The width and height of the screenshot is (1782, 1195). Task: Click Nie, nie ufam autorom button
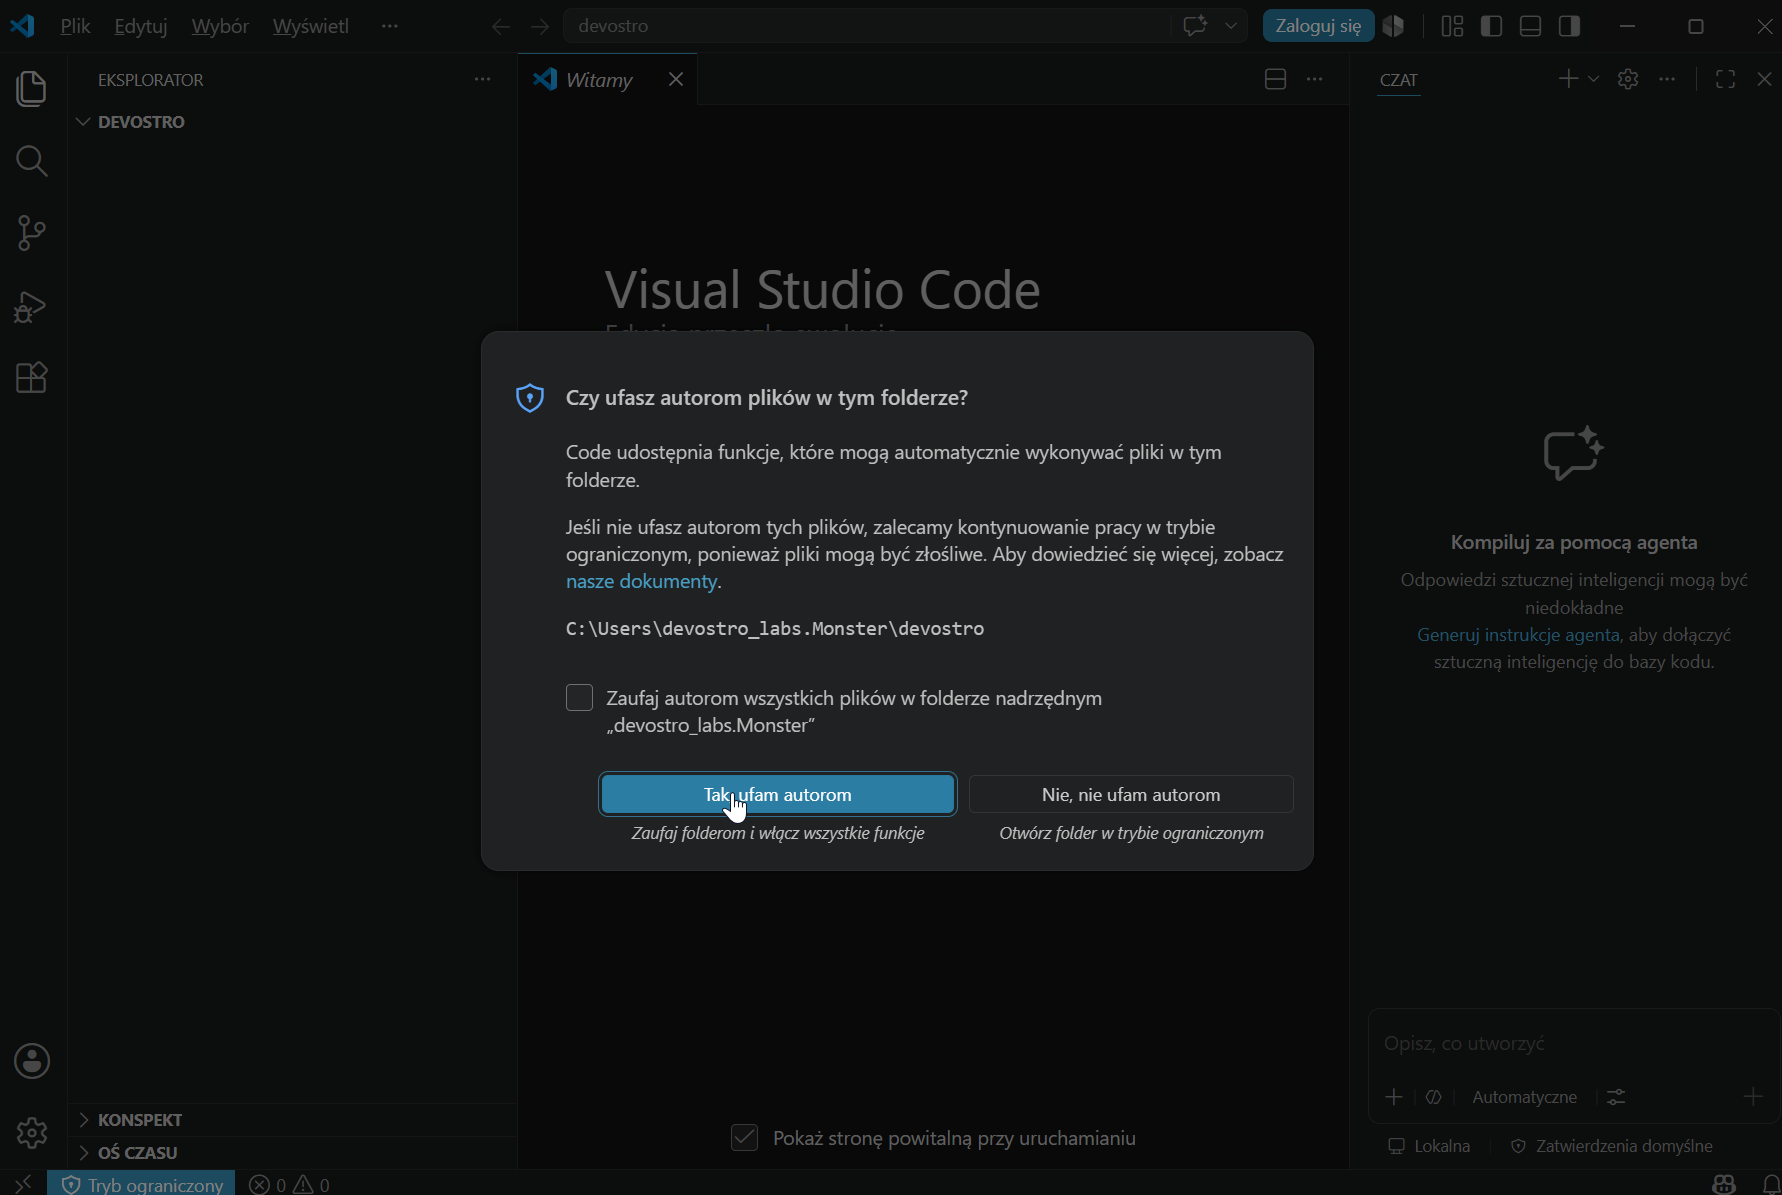tap(1131, 794)
